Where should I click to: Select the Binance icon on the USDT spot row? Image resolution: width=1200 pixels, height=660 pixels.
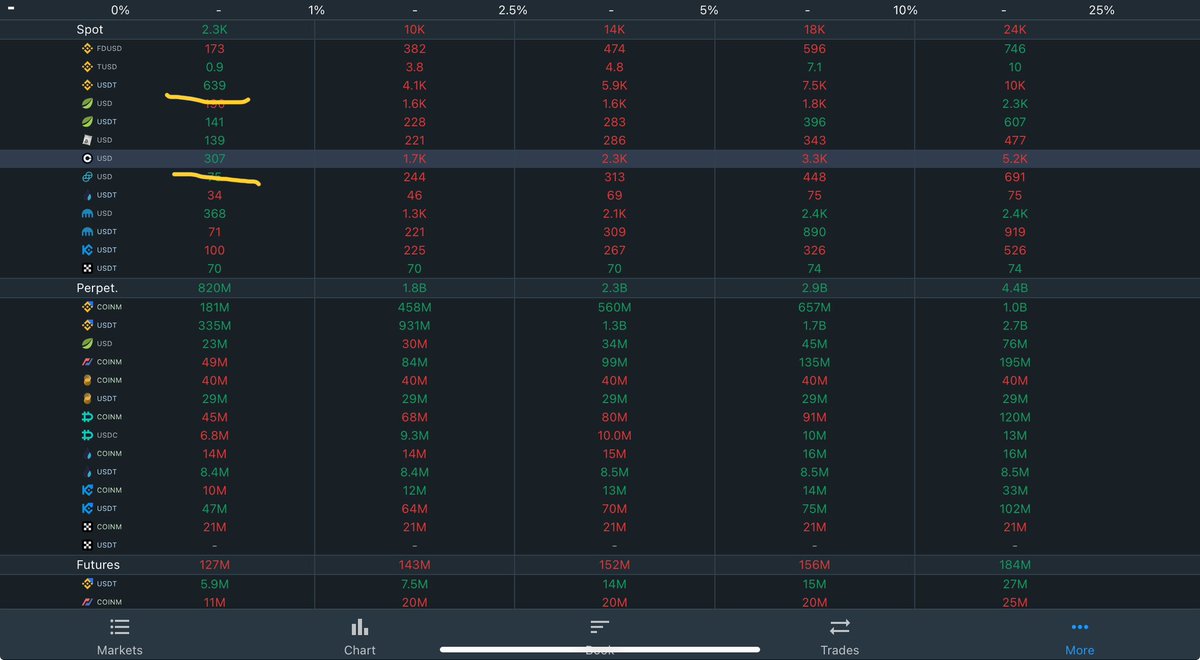tap(87, 85)
